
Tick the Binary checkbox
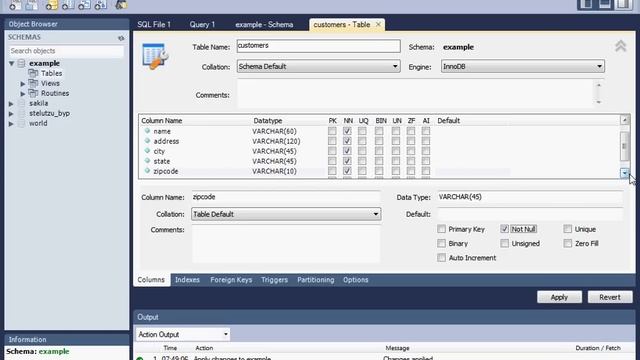[441, 243]
